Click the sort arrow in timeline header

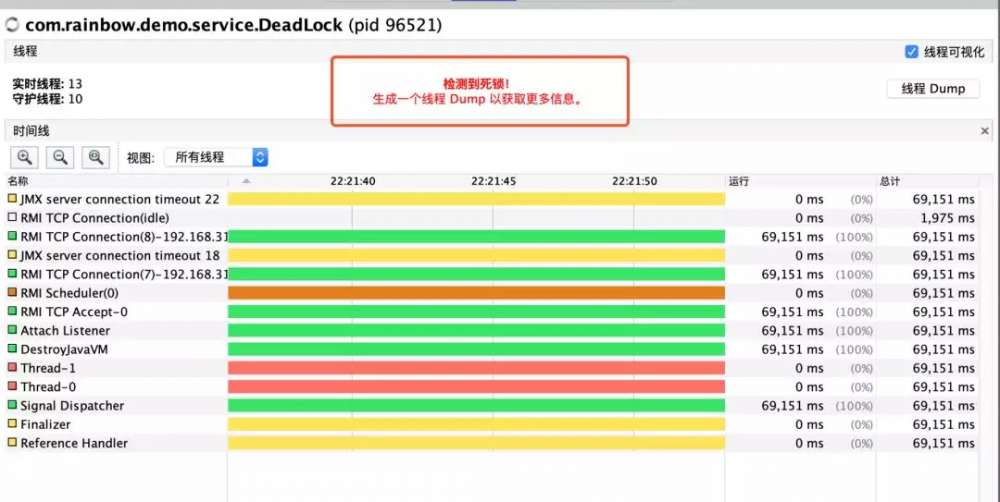coord(246,181)
